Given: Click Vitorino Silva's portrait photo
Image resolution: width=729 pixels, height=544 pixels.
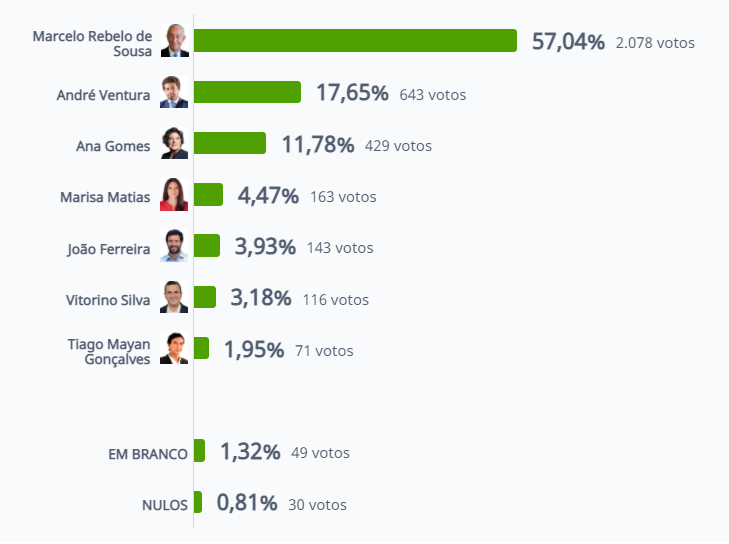Looking at the screenshot, I should coord(174,297).
